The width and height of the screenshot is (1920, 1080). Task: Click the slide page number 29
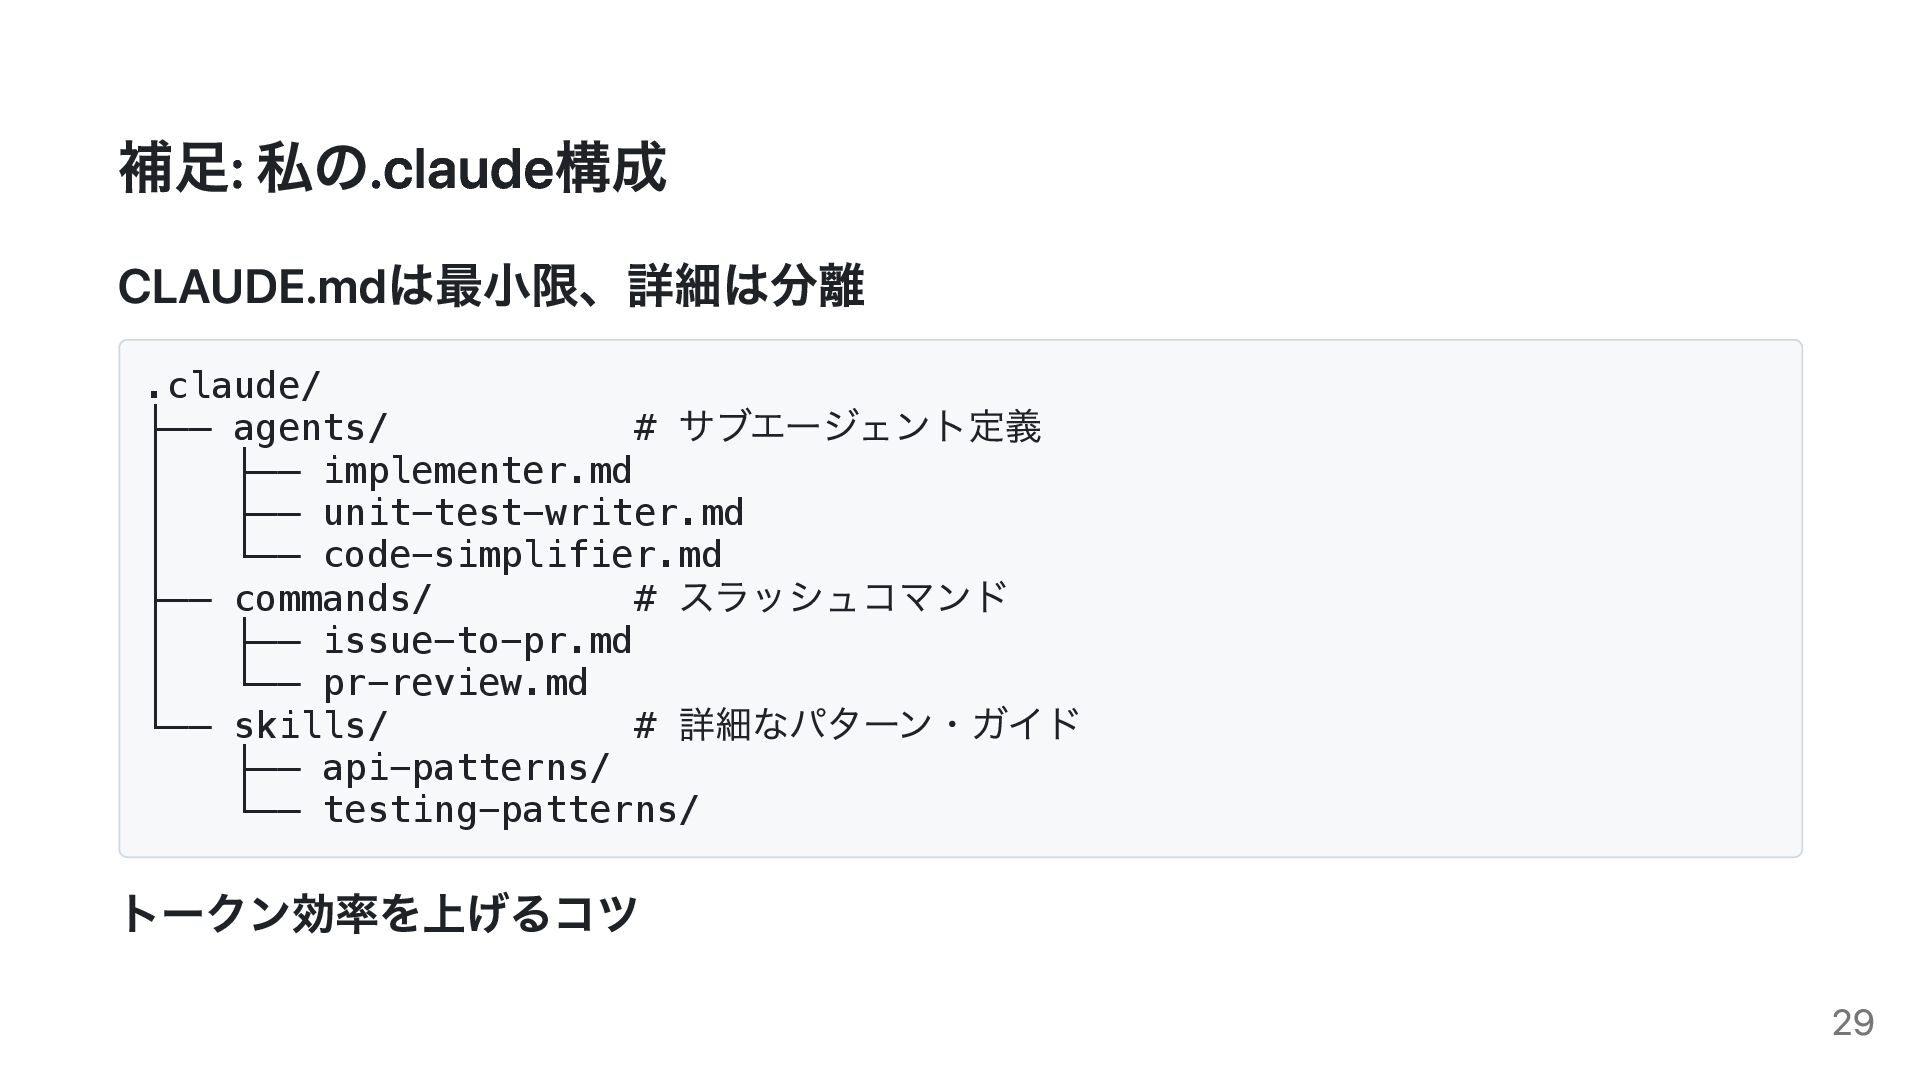pos(1852,1023)
